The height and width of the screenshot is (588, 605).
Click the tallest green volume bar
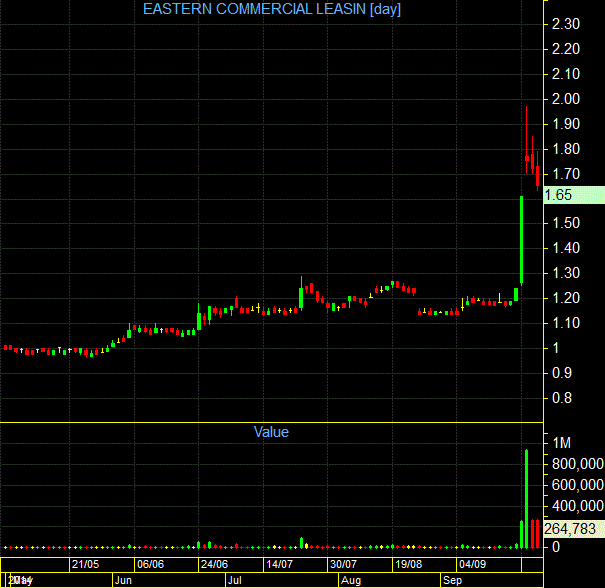click(x=527, y=498)
